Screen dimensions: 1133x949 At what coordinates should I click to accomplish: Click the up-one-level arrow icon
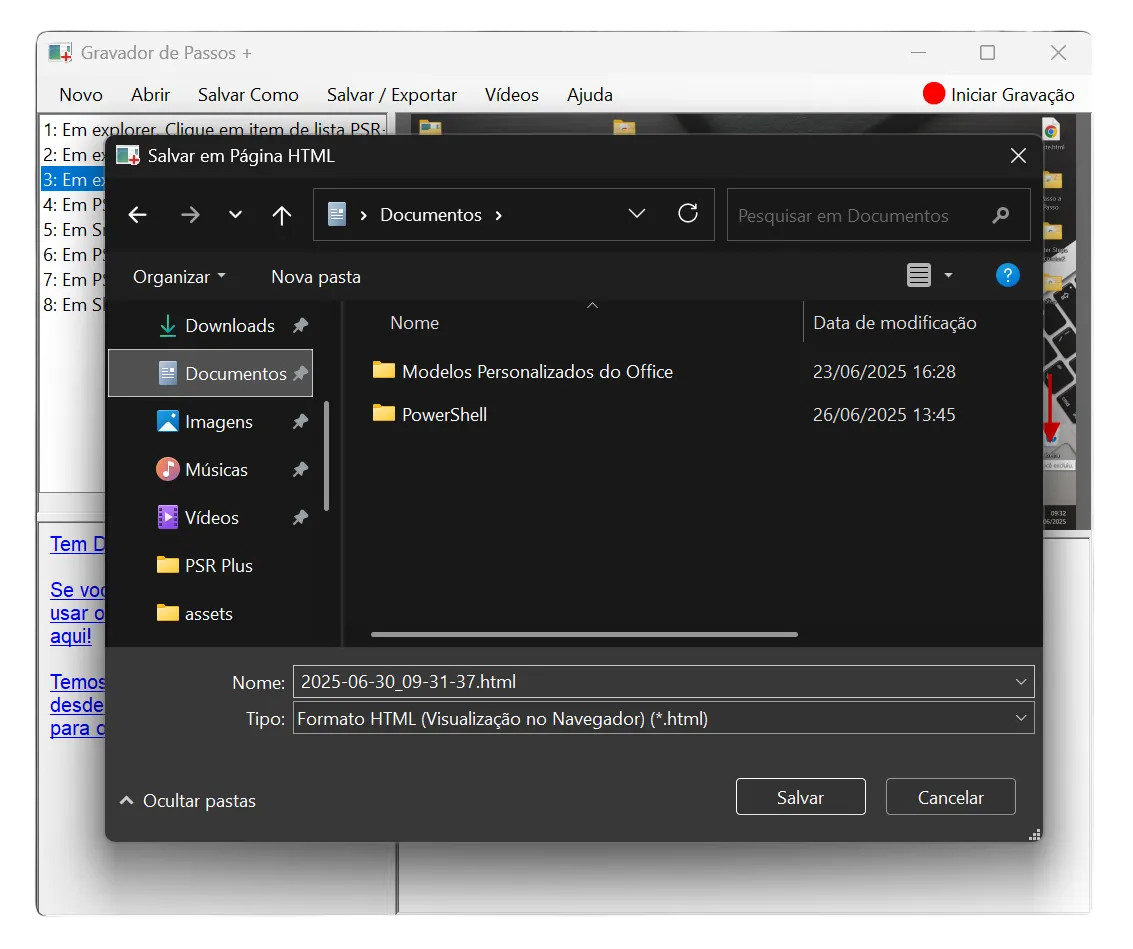[282, 215]
